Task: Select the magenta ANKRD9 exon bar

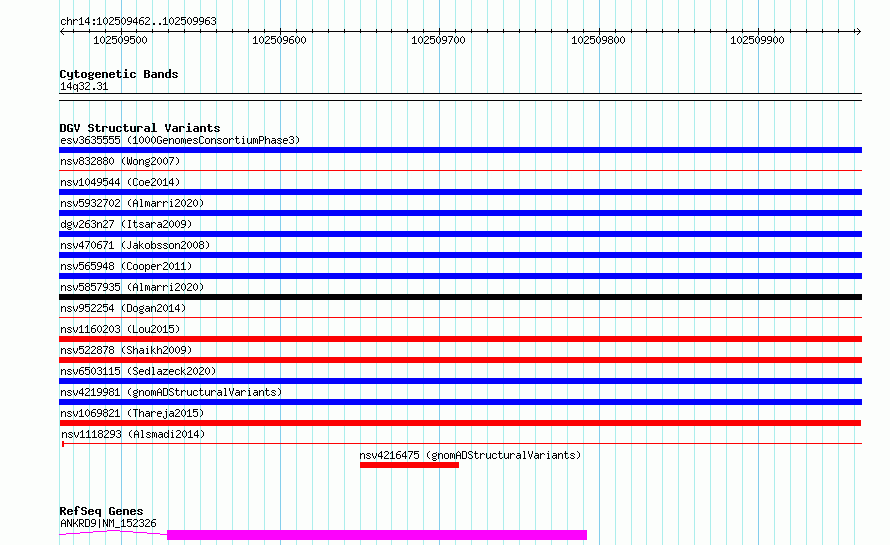Action: (377, 535)
